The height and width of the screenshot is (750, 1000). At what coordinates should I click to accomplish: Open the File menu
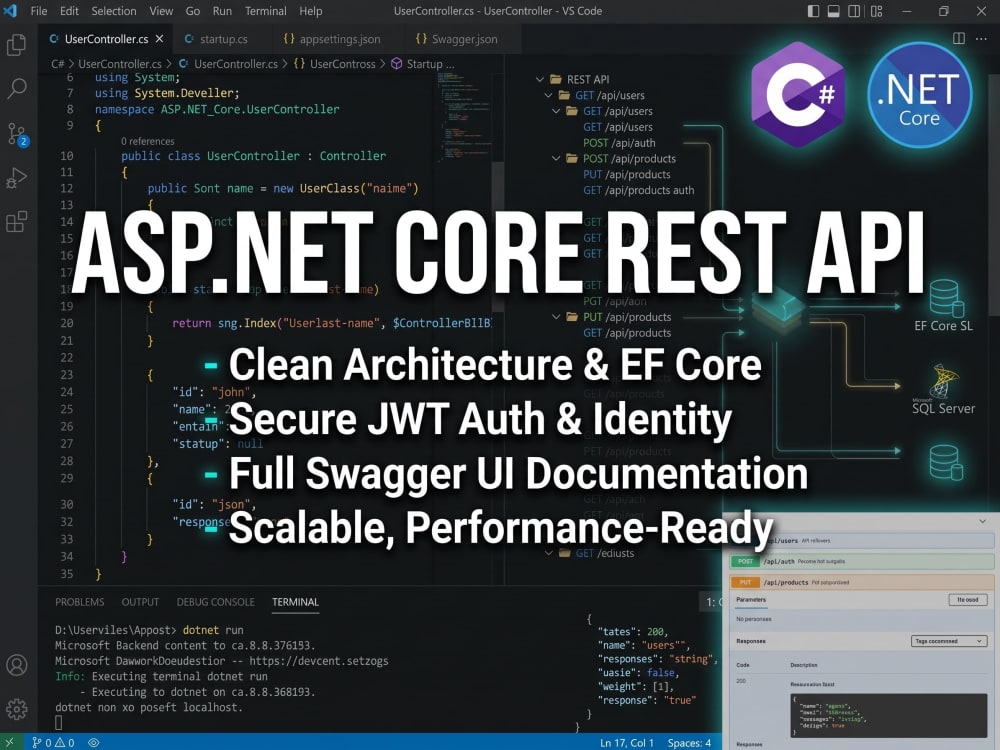pyautogui.click(x=39, y=11)
